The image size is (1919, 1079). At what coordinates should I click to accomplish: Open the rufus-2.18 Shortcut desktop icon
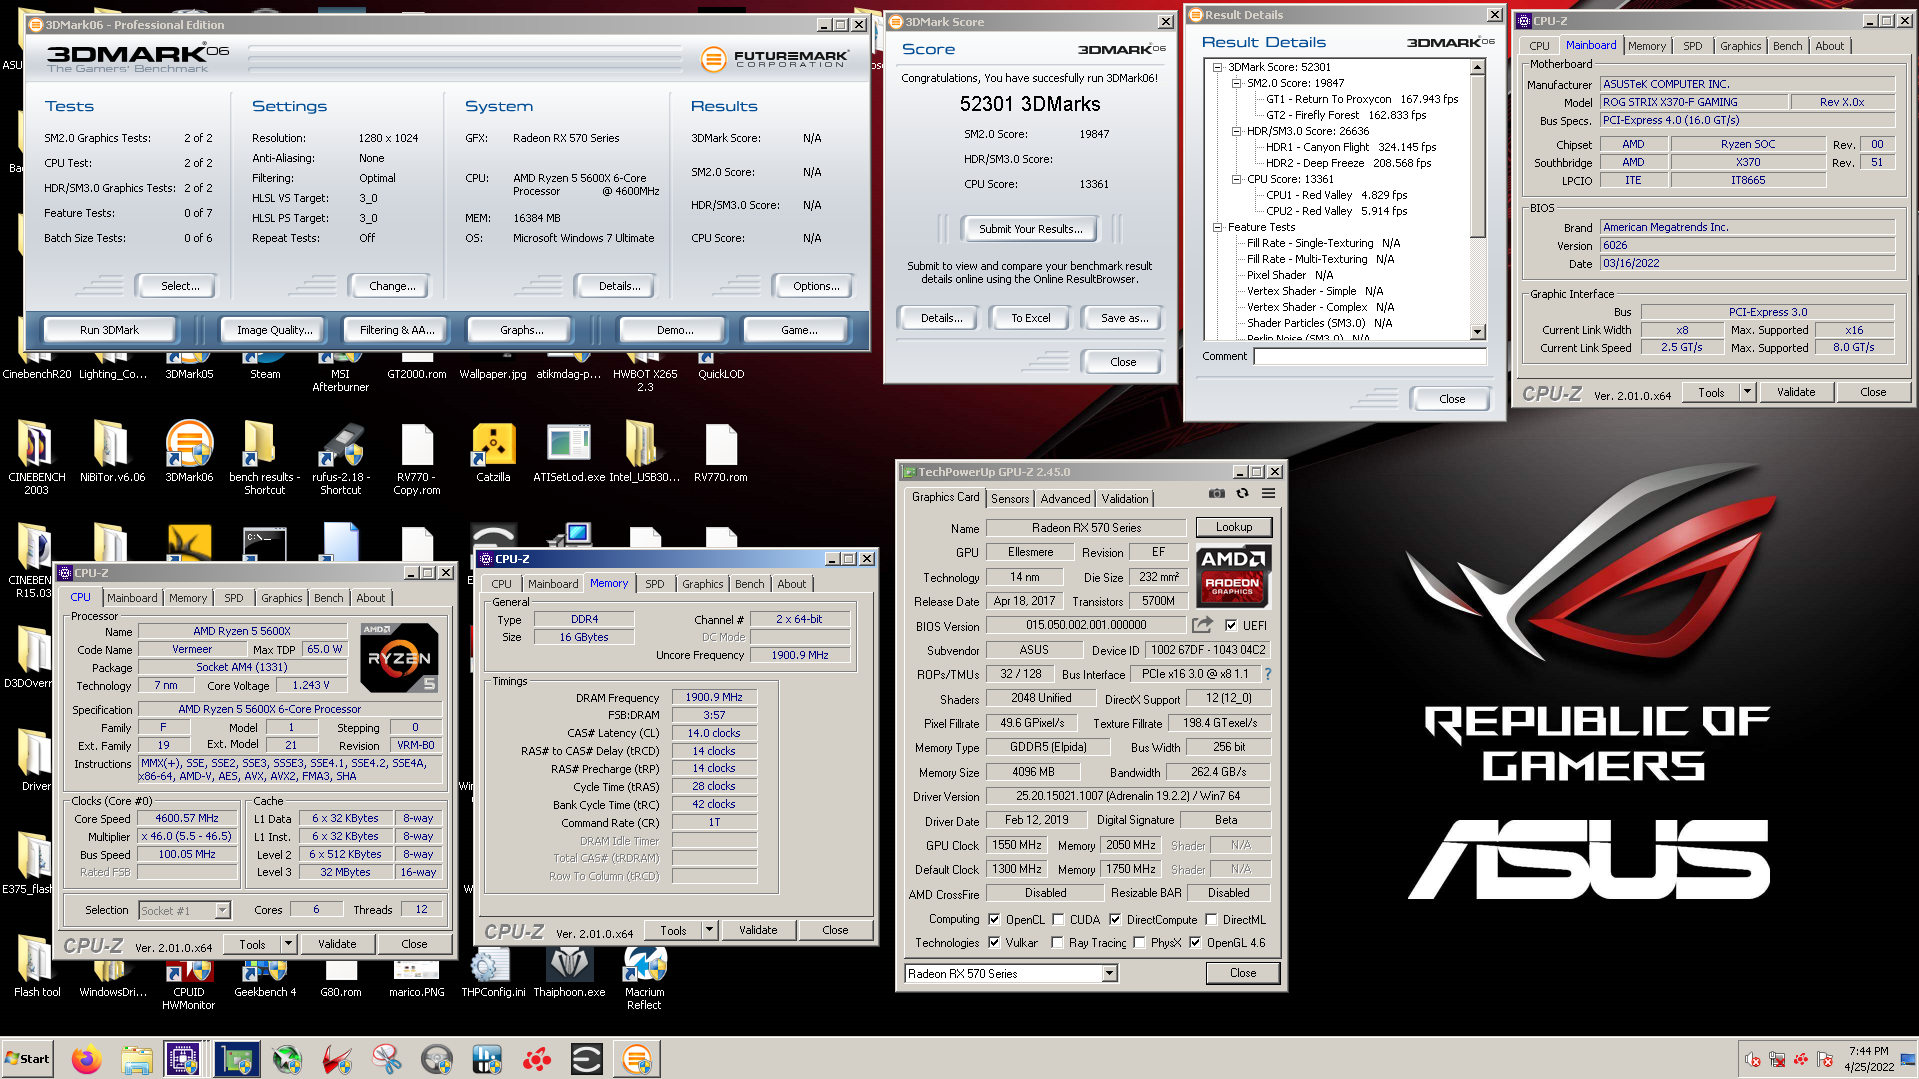tap(341, 459)
